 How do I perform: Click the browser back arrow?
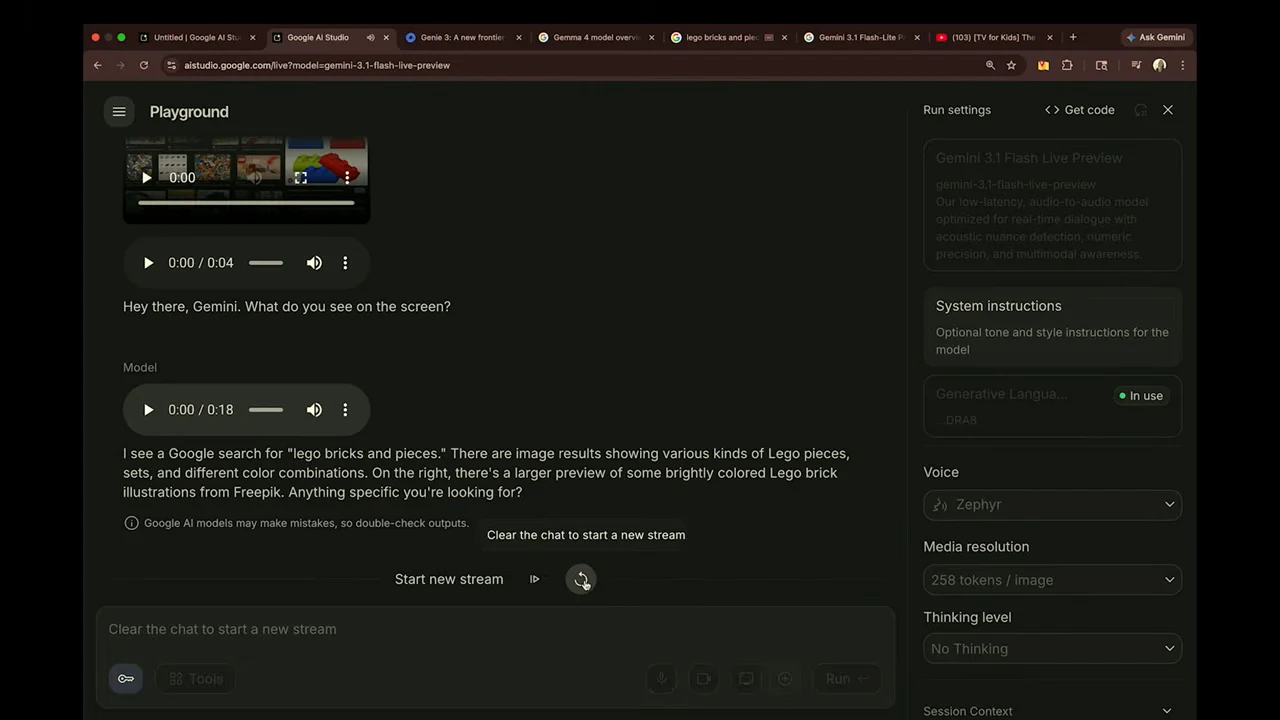(98, 65)
